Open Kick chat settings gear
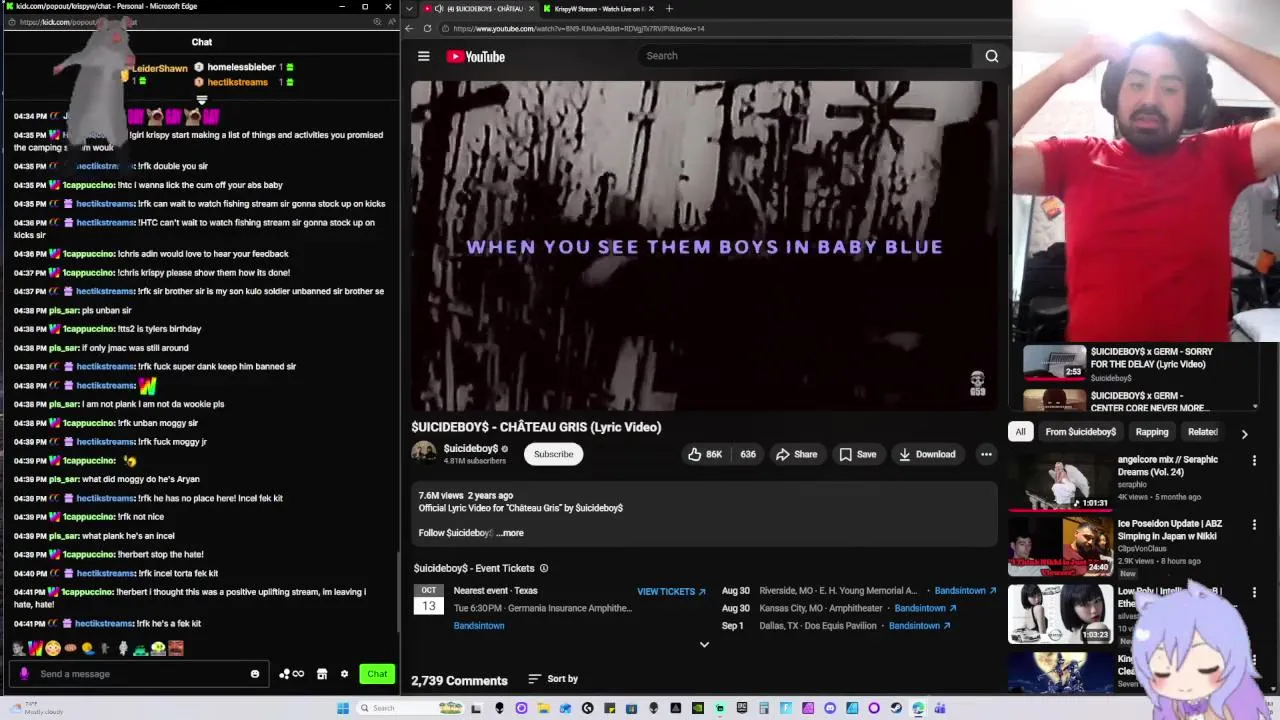The height and width of the screenshot is (720, 1280). (x=345, y=674)
